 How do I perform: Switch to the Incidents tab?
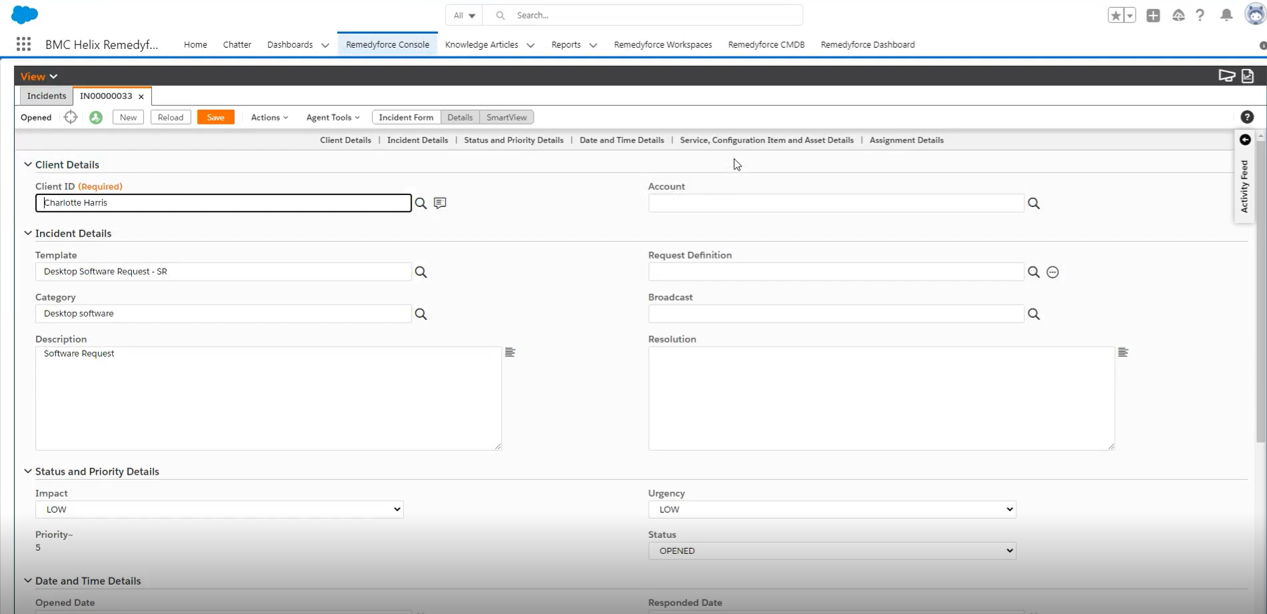point(47,96)
